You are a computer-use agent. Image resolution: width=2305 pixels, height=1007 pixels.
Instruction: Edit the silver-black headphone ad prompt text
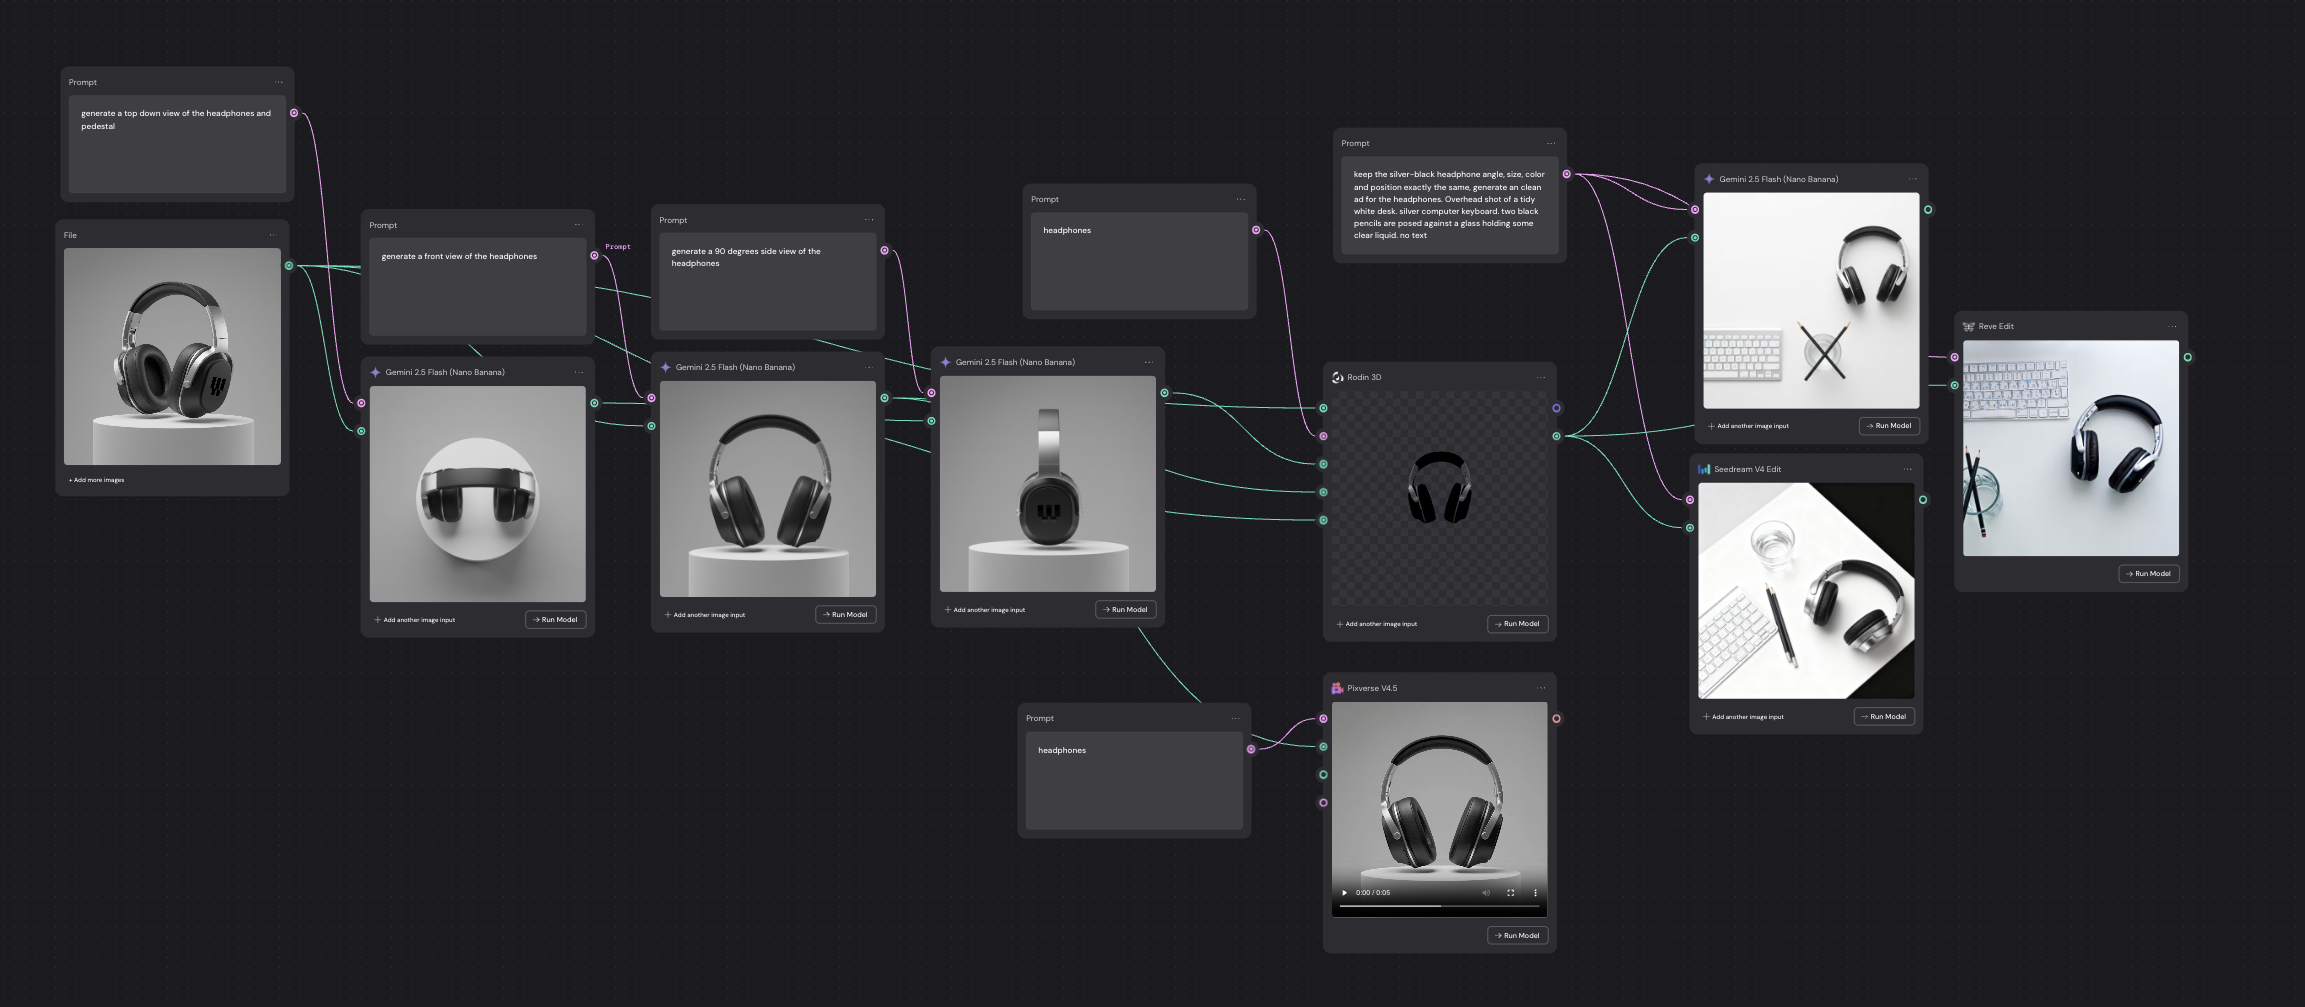click(x=1450, y=205)
